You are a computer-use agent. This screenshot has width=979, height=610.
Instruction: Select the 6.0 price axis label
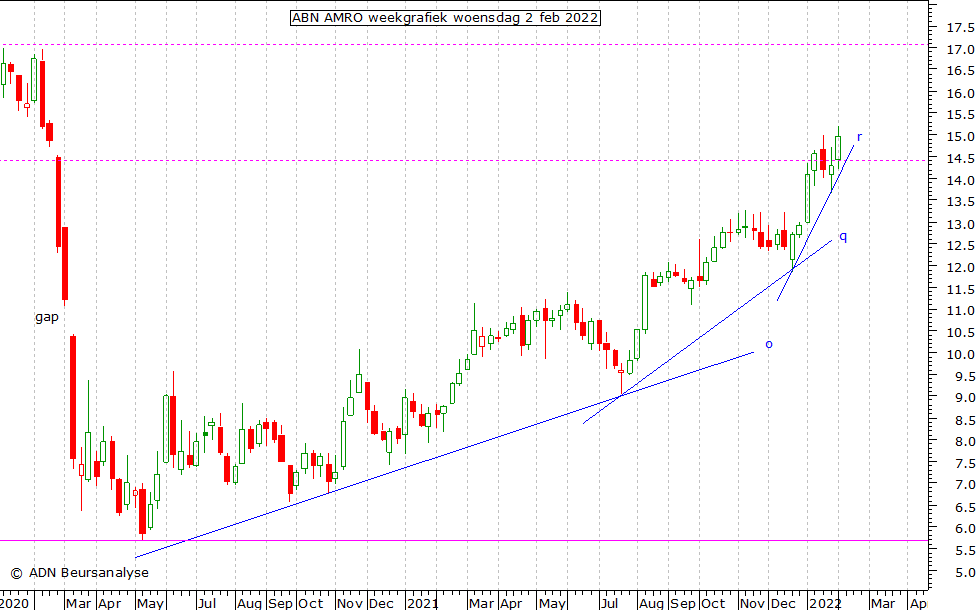(964, 528)
